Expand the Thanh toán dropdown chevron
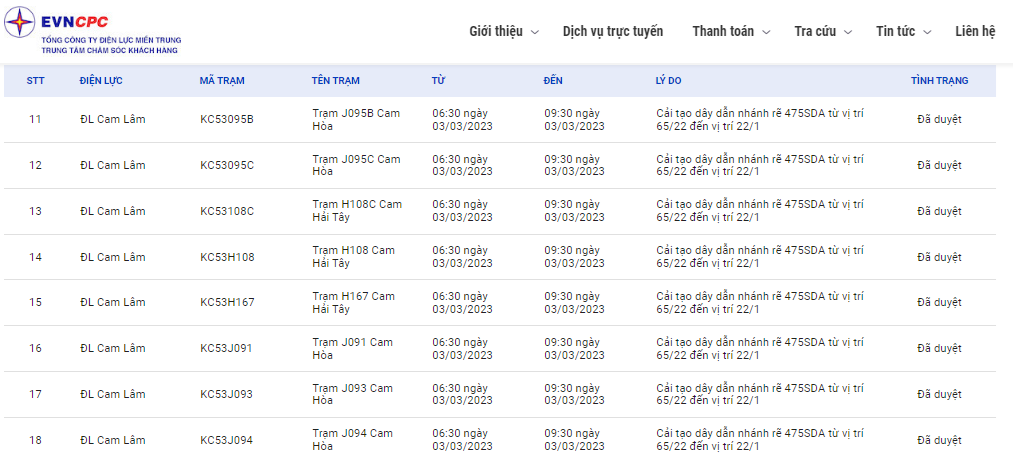1013x461 pixels. pyautogui.click(x=766, y=32)
